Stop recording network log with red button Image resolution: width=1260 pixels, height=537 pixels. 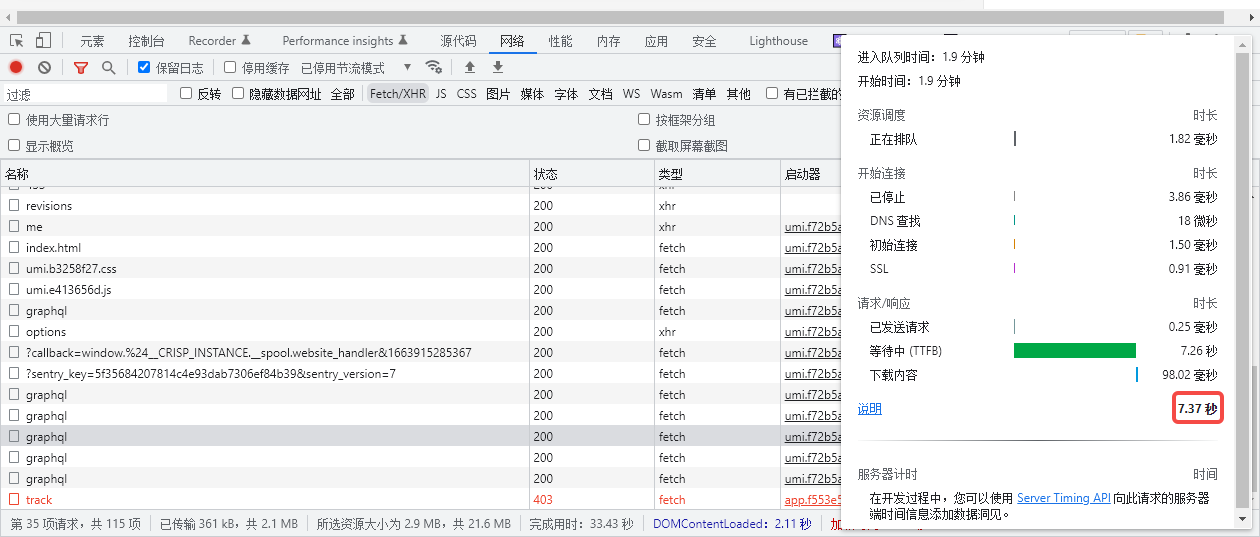click(16, 68)
